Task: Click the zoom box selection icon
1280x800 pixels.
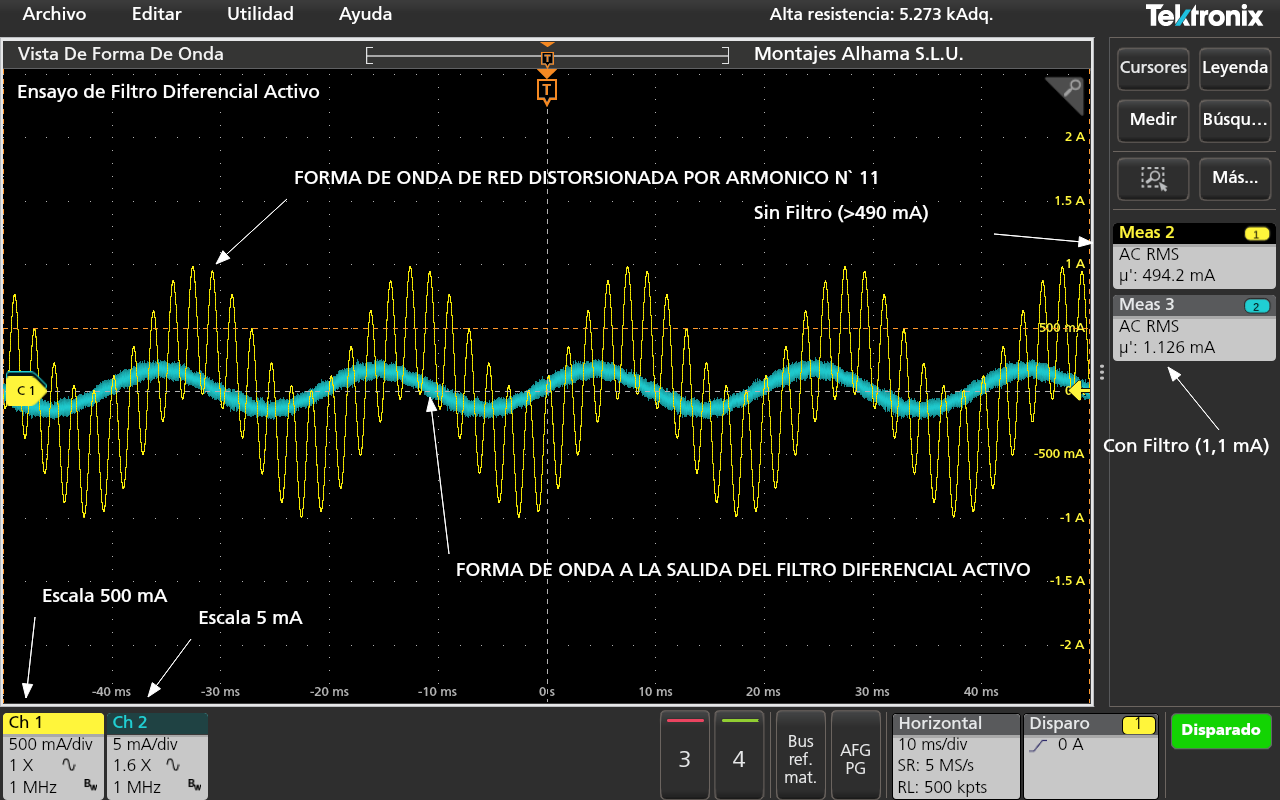Action: (x=1153, y=178)
